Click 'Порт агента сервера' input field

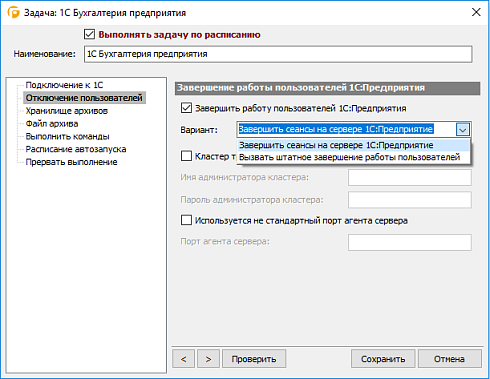410,242
